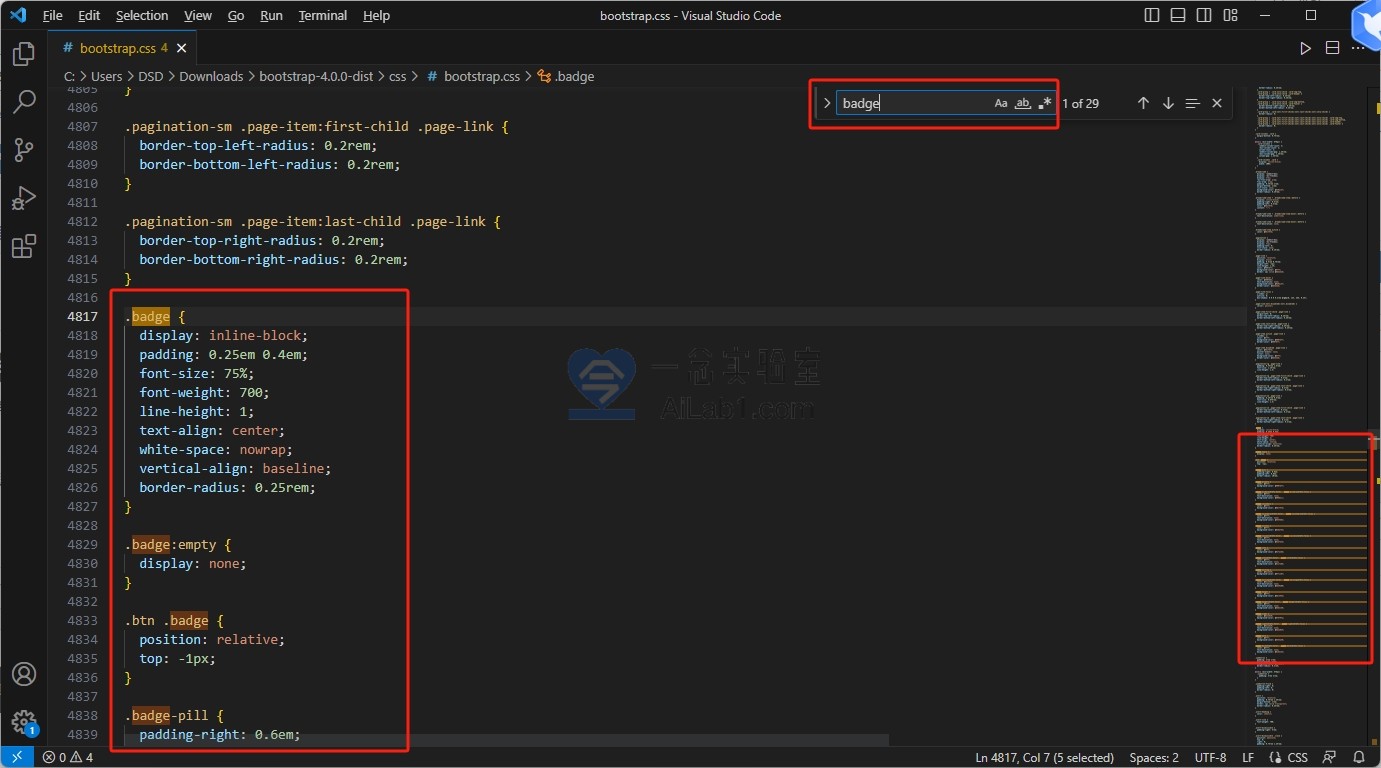
Task: Click Ln 4817, Col 7 status entry
Action: point(1044,758)
